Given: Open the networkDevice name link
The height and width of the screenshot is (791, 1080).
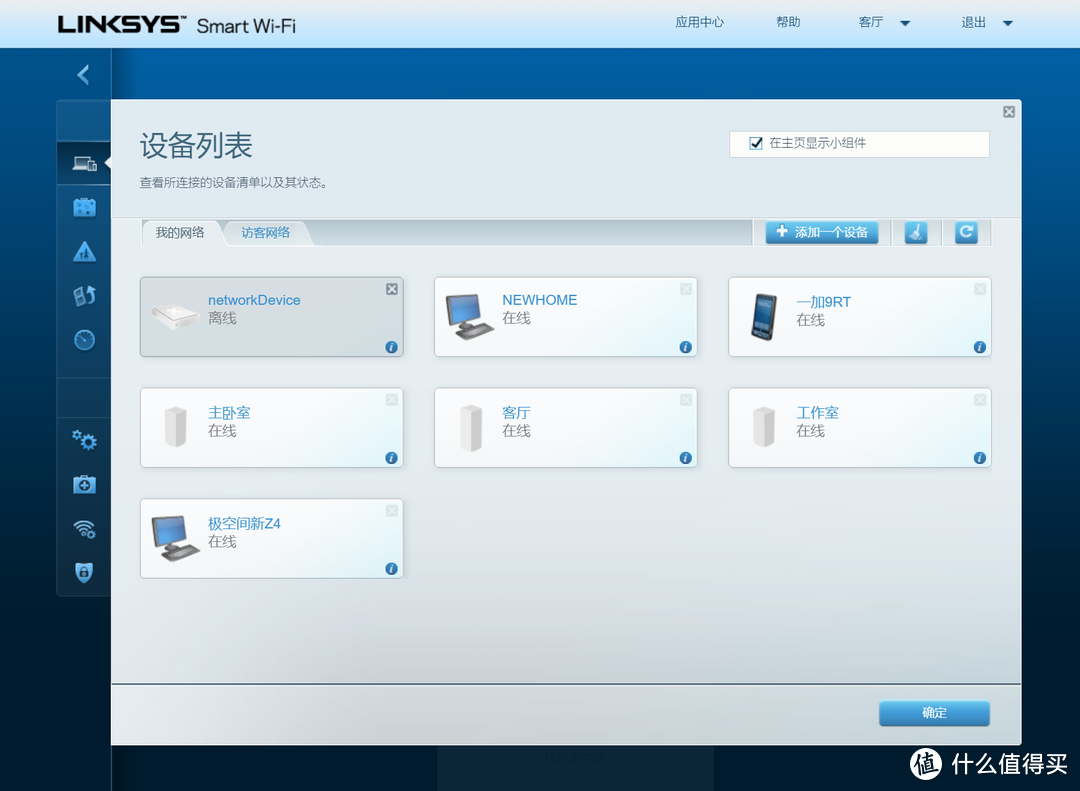Looking at the screenshot, I should coord(254,300).
